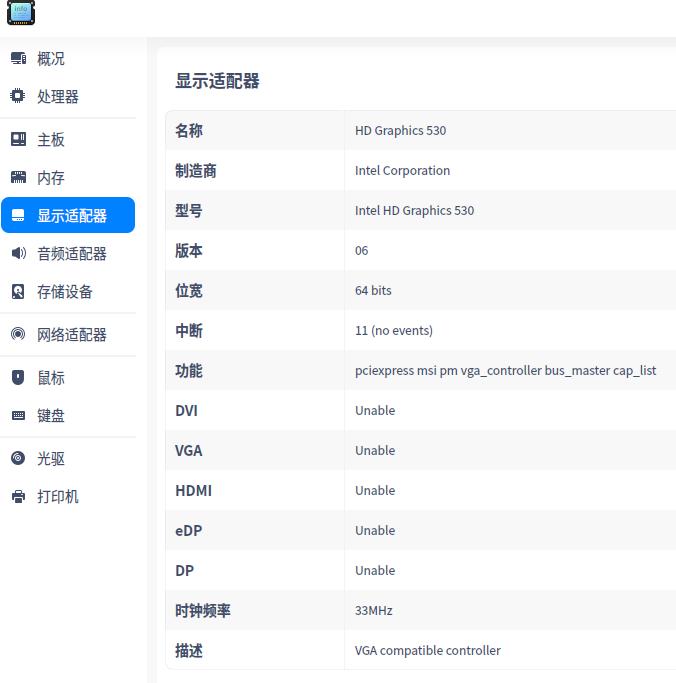This screenshot has width=676, height=683.
Task: Click the 版本 field label
Action: 189,251
